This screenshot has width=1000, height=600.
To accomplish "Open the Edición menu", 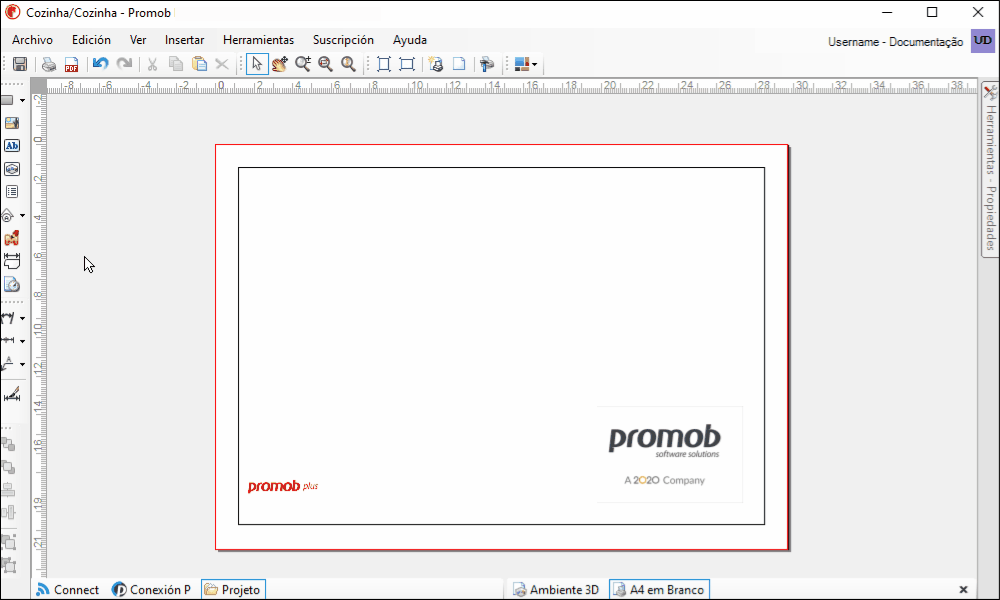I will [x=91, y=40].
